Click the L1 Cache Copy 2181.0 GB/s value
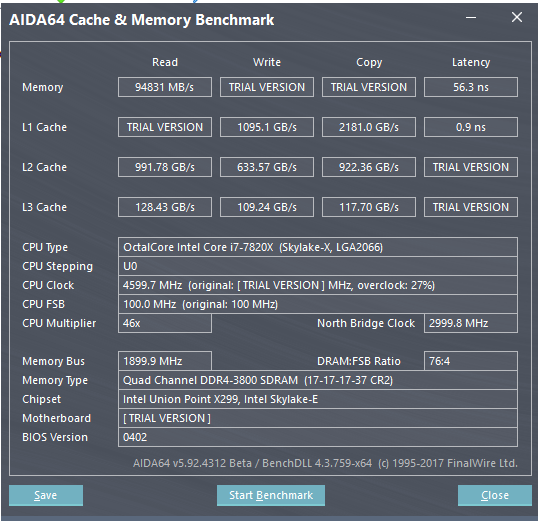Image resolution: width=538 pixels, height=522 pixels. pyautogui.click(x=369, y=127)
